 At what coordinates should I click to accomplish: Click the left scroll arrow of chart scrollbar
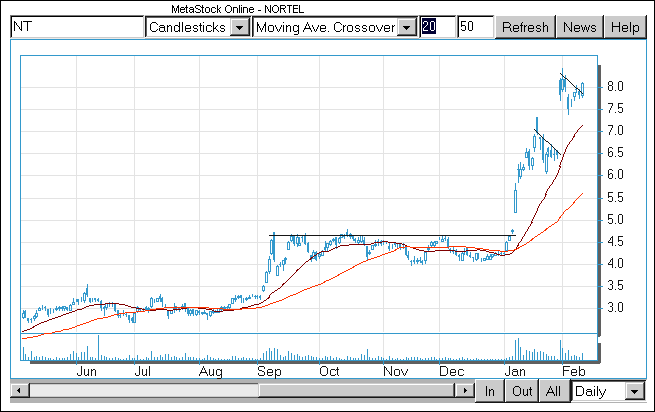click(x=19, y=391)
